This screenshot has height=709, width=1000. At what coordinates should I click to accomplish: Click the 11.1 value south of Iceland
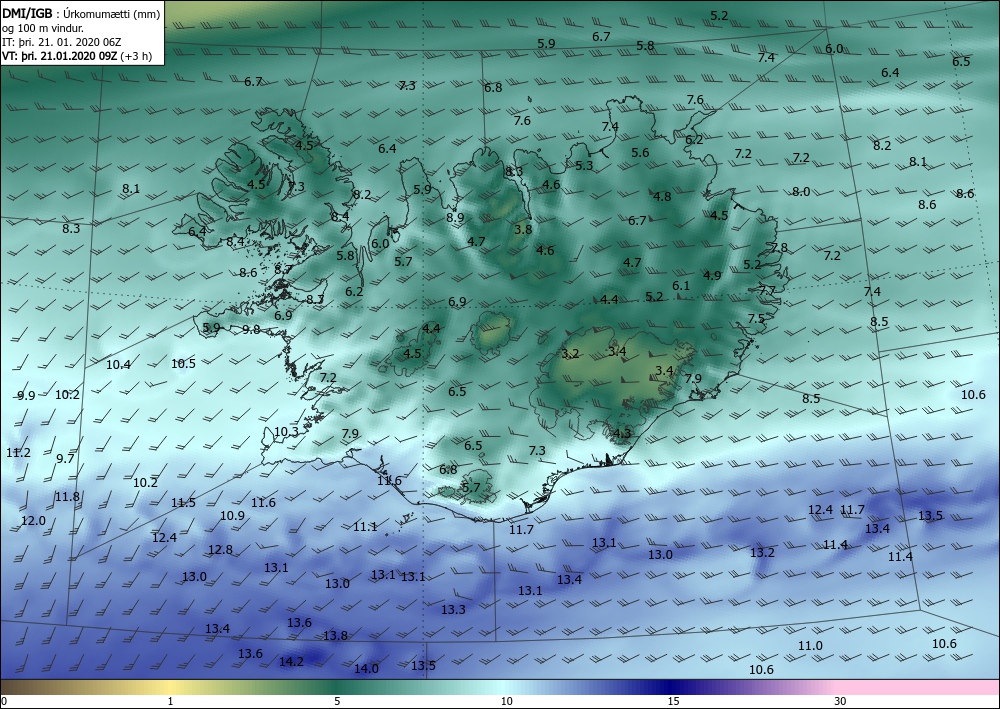(x=365, y=527)
